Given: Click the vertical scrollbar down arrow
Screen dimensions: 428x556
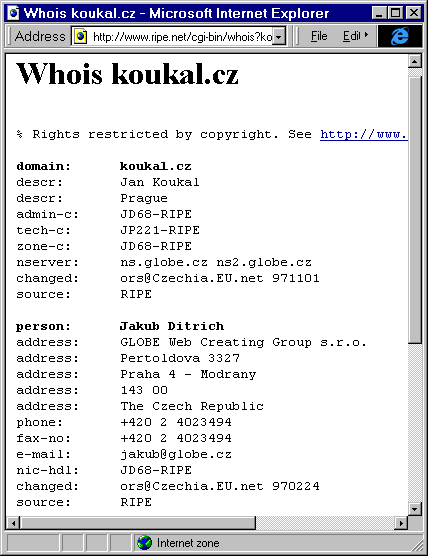Looking at the screenshot, I should (415, 509).
